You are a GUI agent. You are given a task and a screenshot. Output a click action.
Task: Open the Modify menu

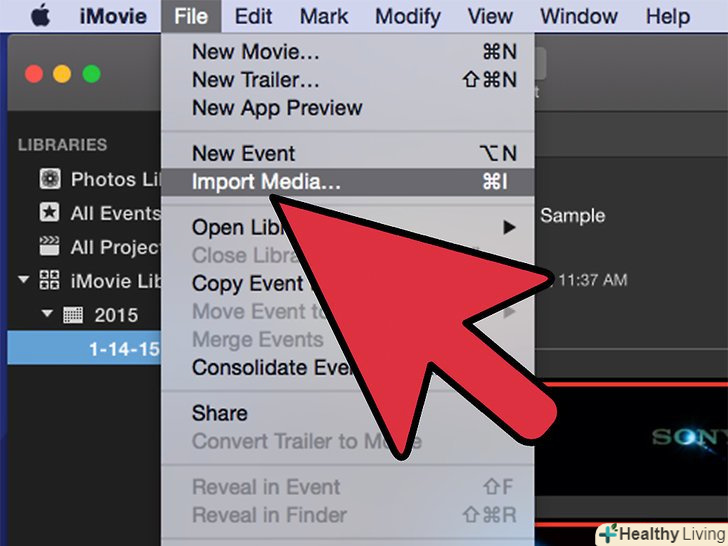[408, 16]
